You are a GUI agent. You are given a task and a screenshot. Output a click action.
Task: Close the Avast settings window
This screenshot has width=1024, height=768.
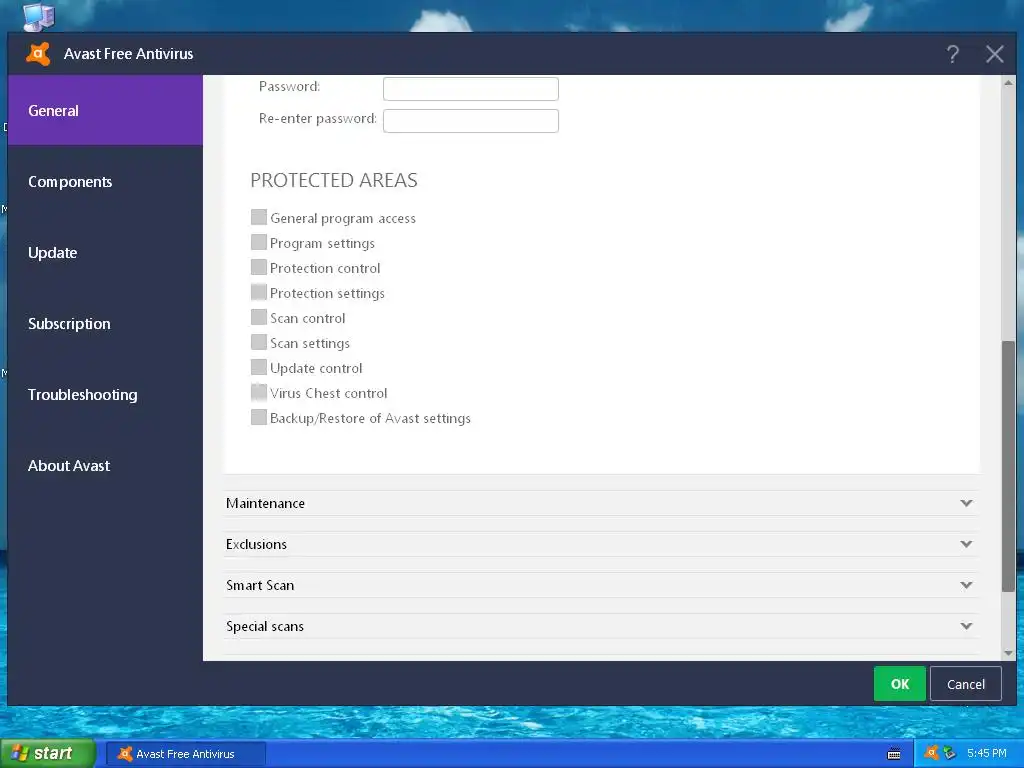pos(995,54)
